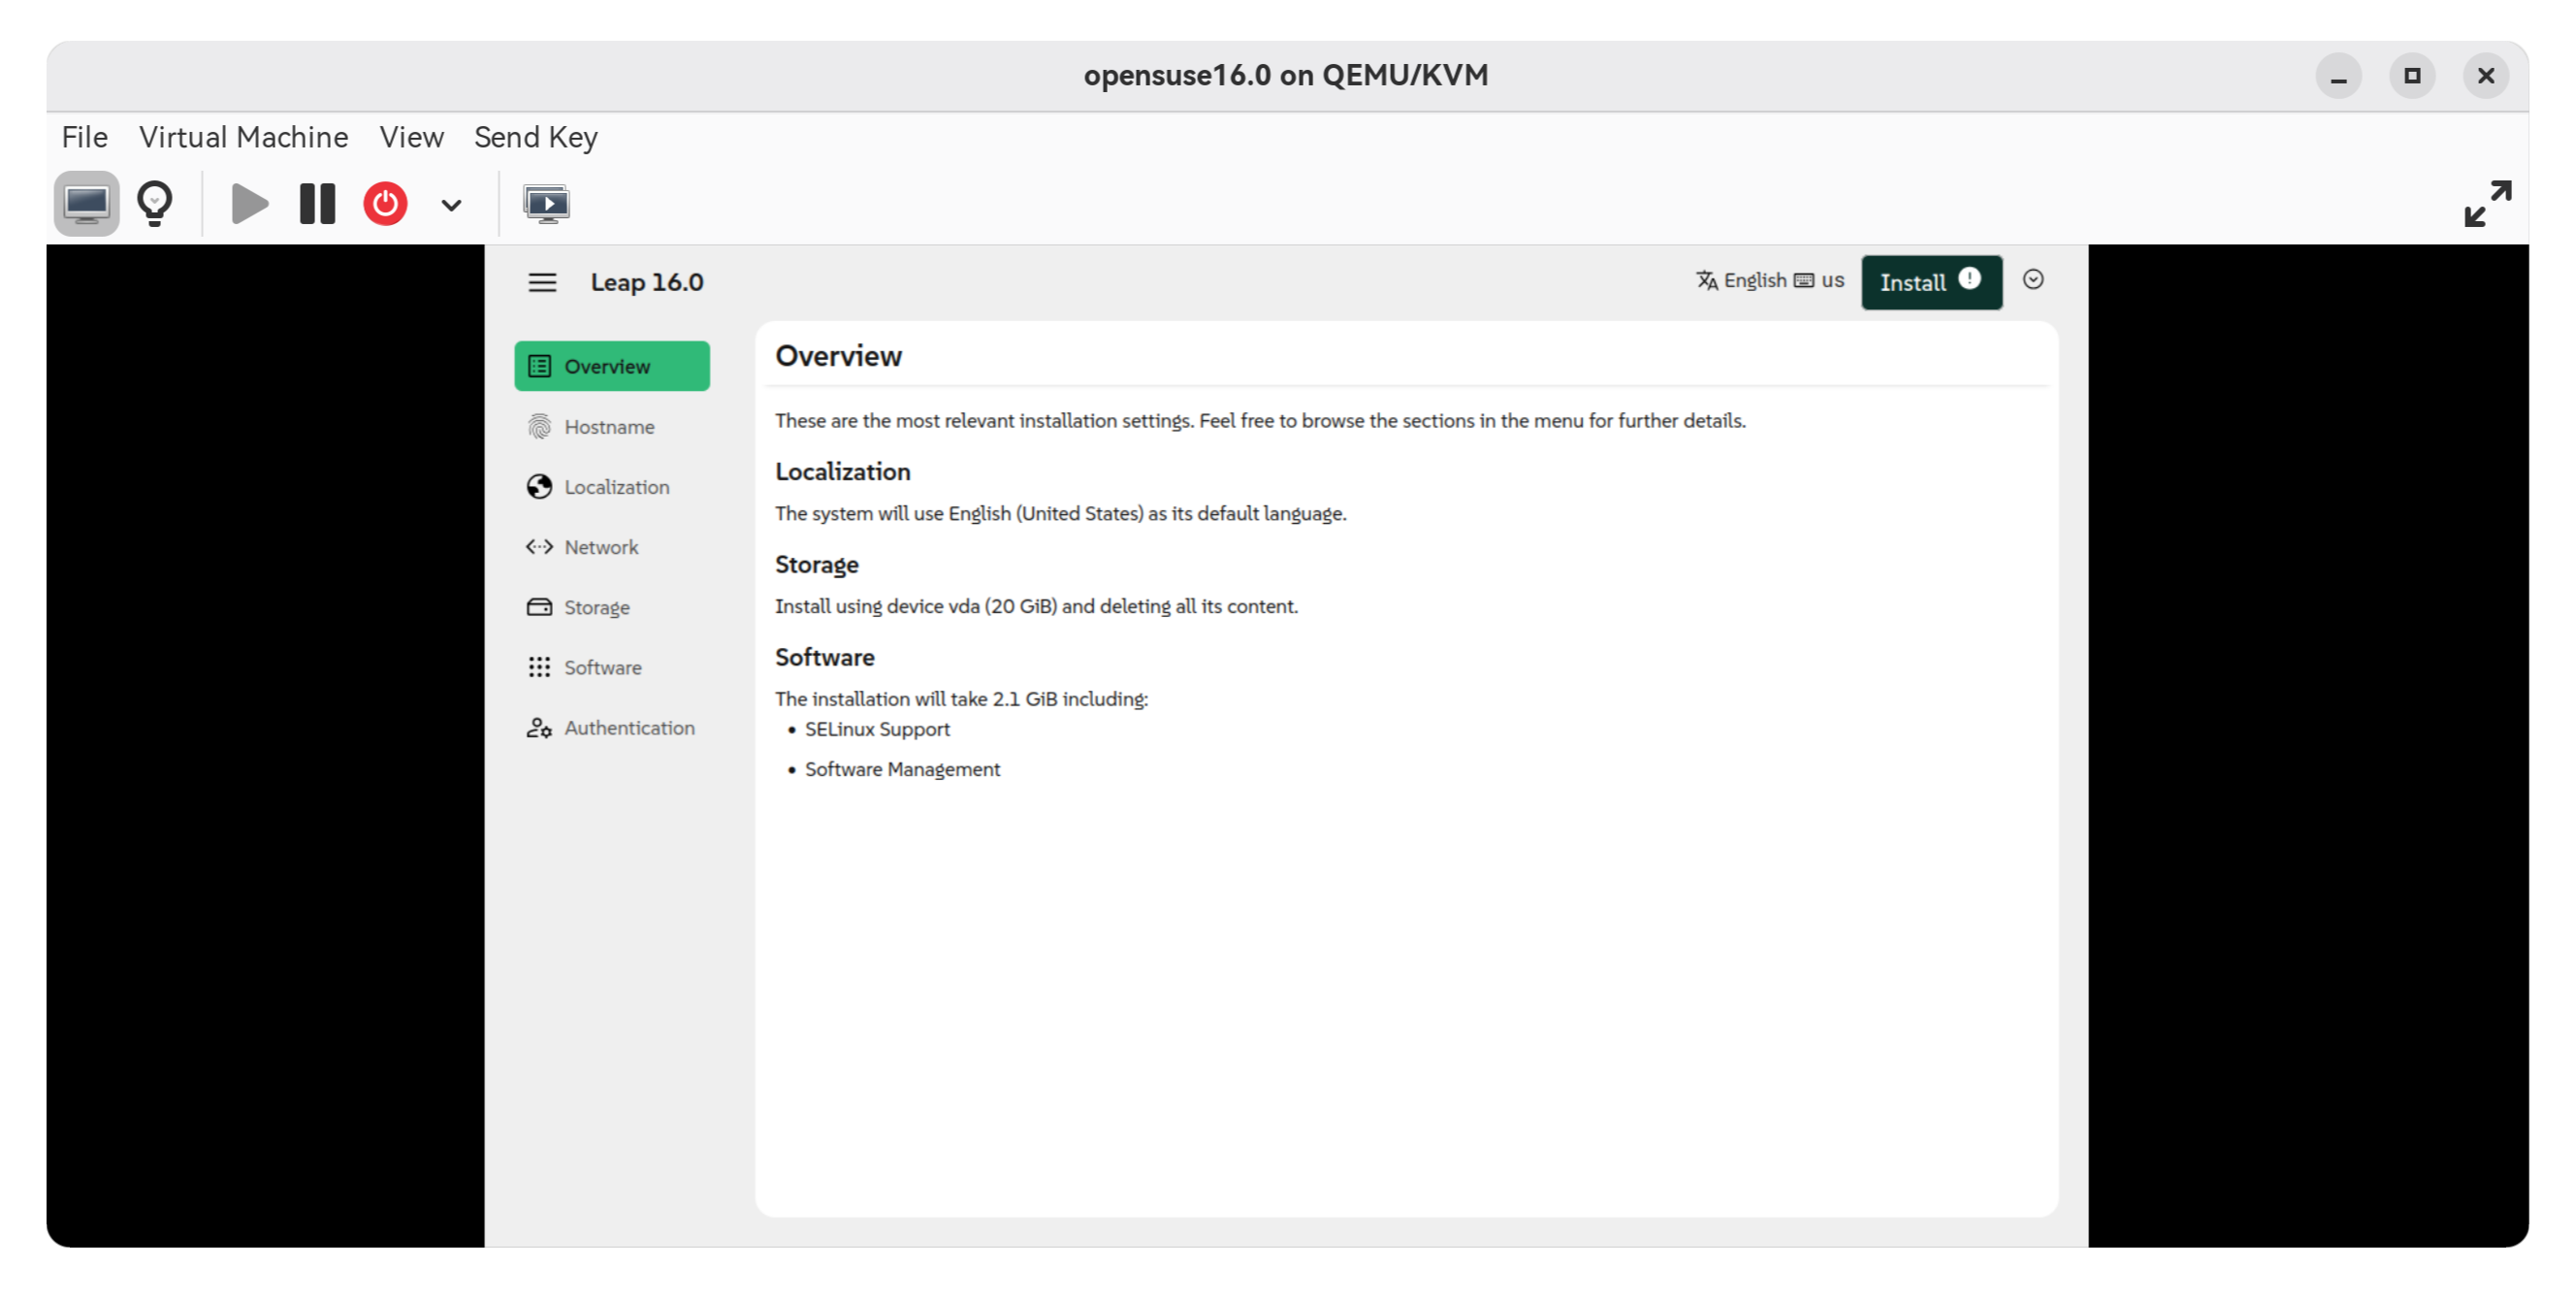Open the Send Key menu
The width and height of the screenshot is (2576, 1300).
535,137
